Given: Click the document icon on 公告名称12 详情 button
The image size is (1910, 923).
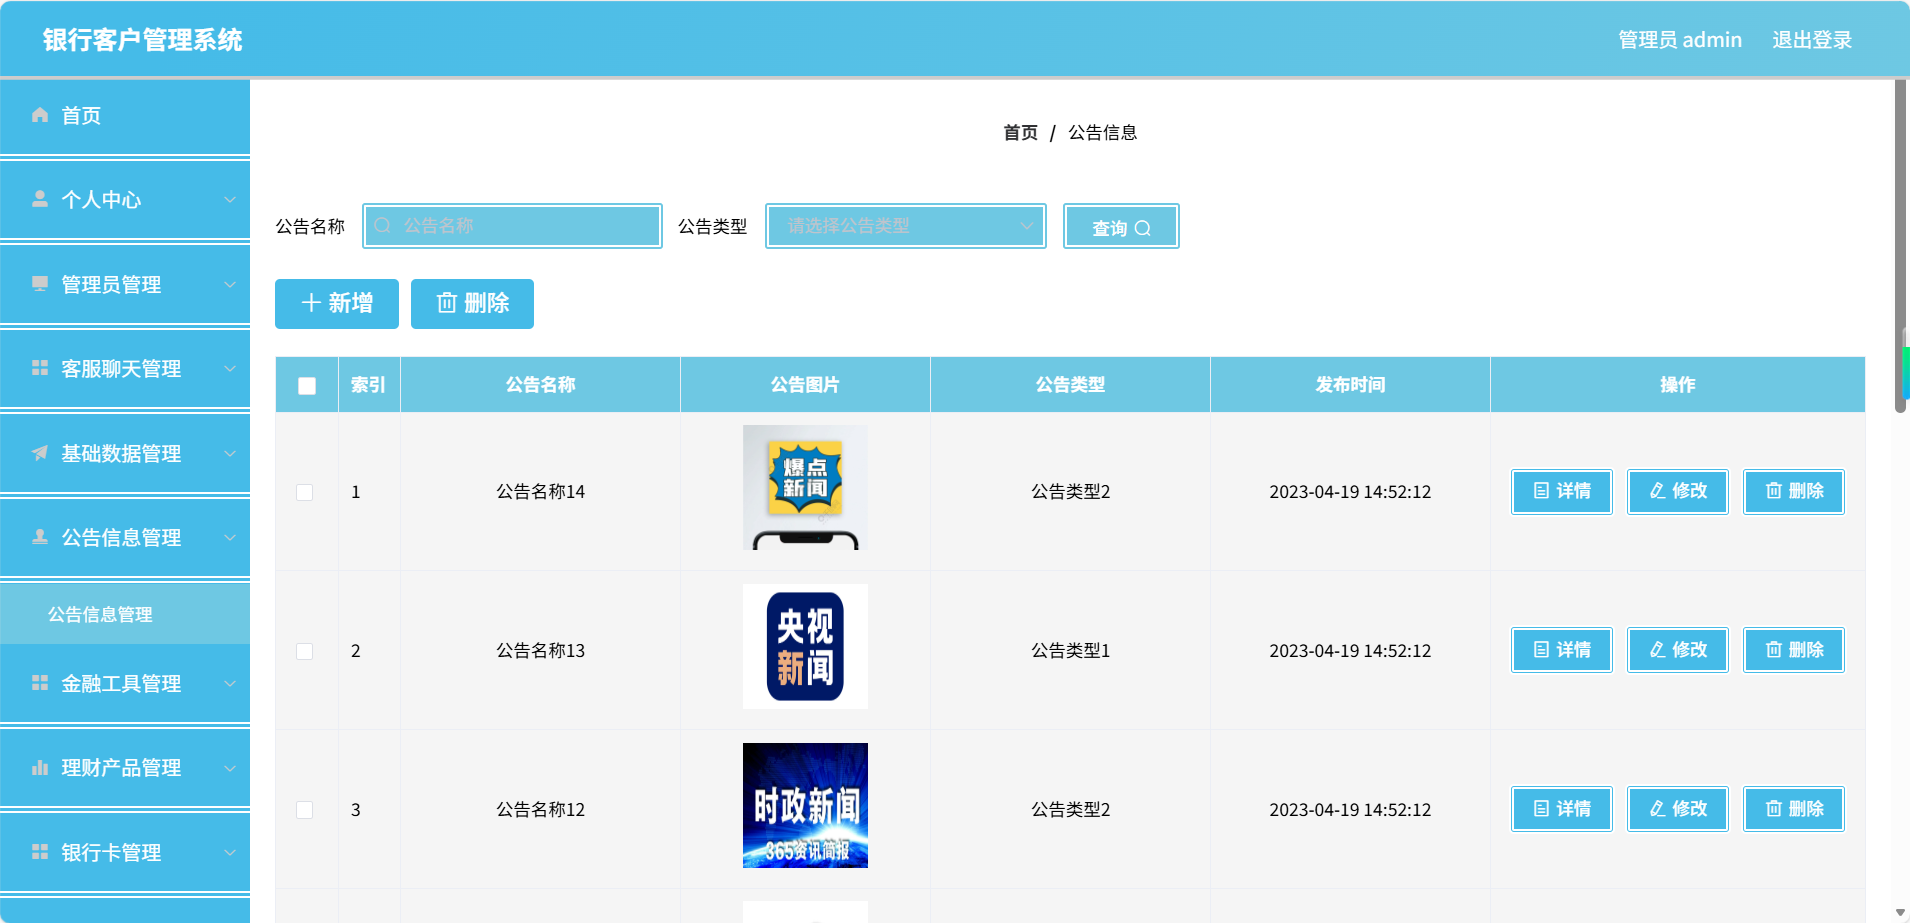Looking at the screenshot, I should click(1541, 809).
